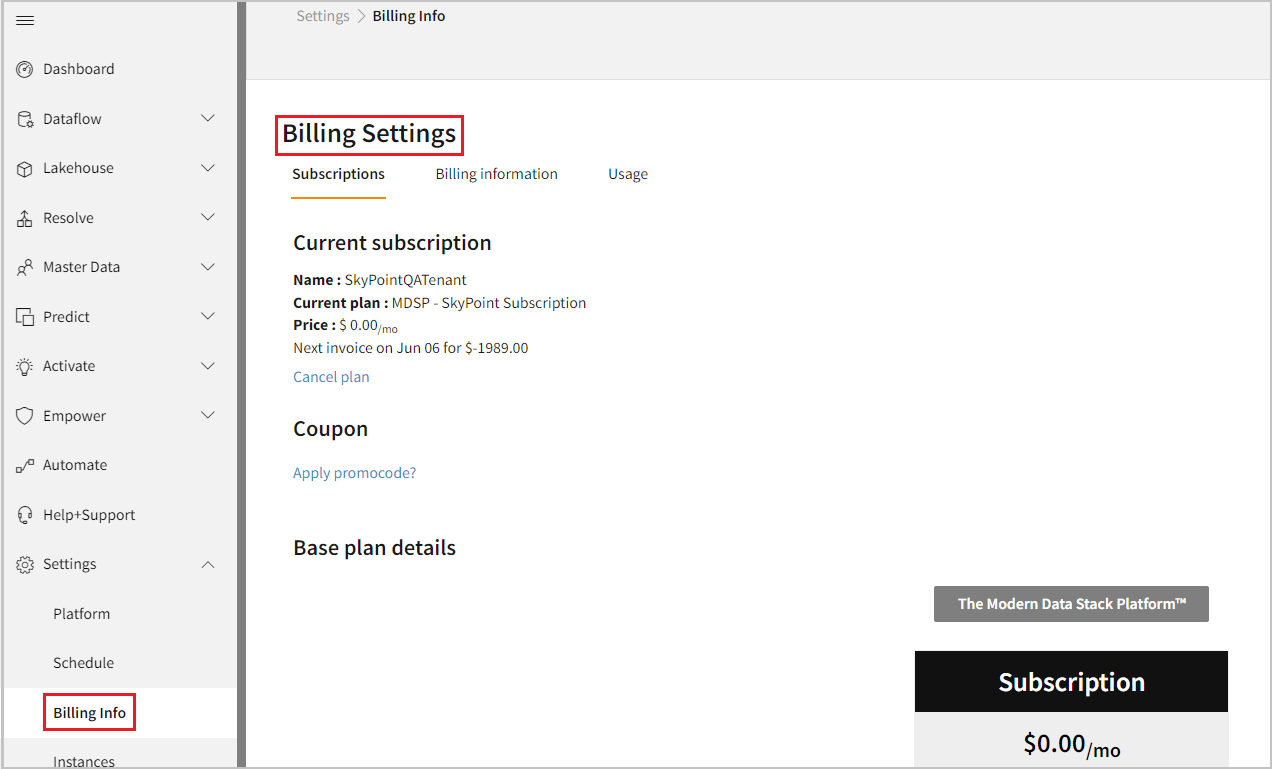Screen dimensions: 1272x769
Task: Click the Empower shield icon
Action: (25, 416)
